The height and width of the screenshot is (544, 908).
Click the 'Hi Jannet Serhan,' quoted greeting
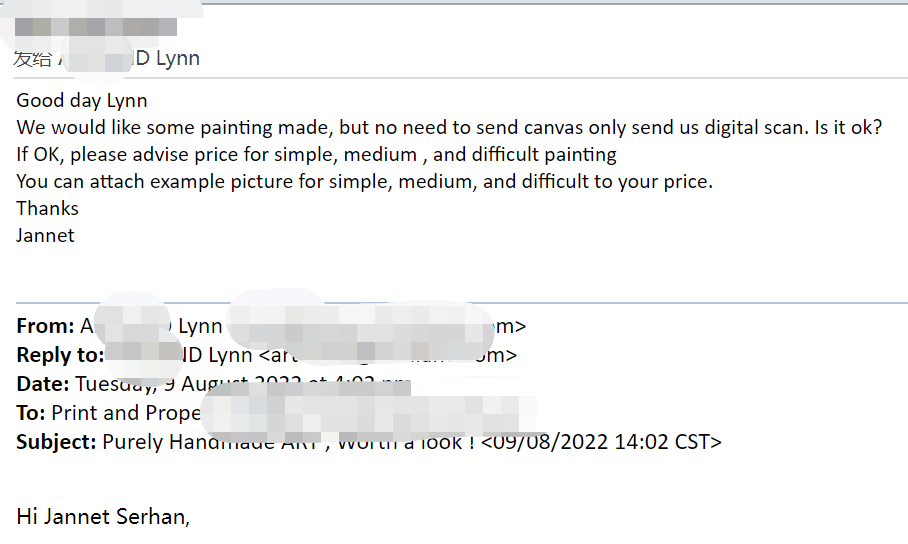(x=103, y=517)
